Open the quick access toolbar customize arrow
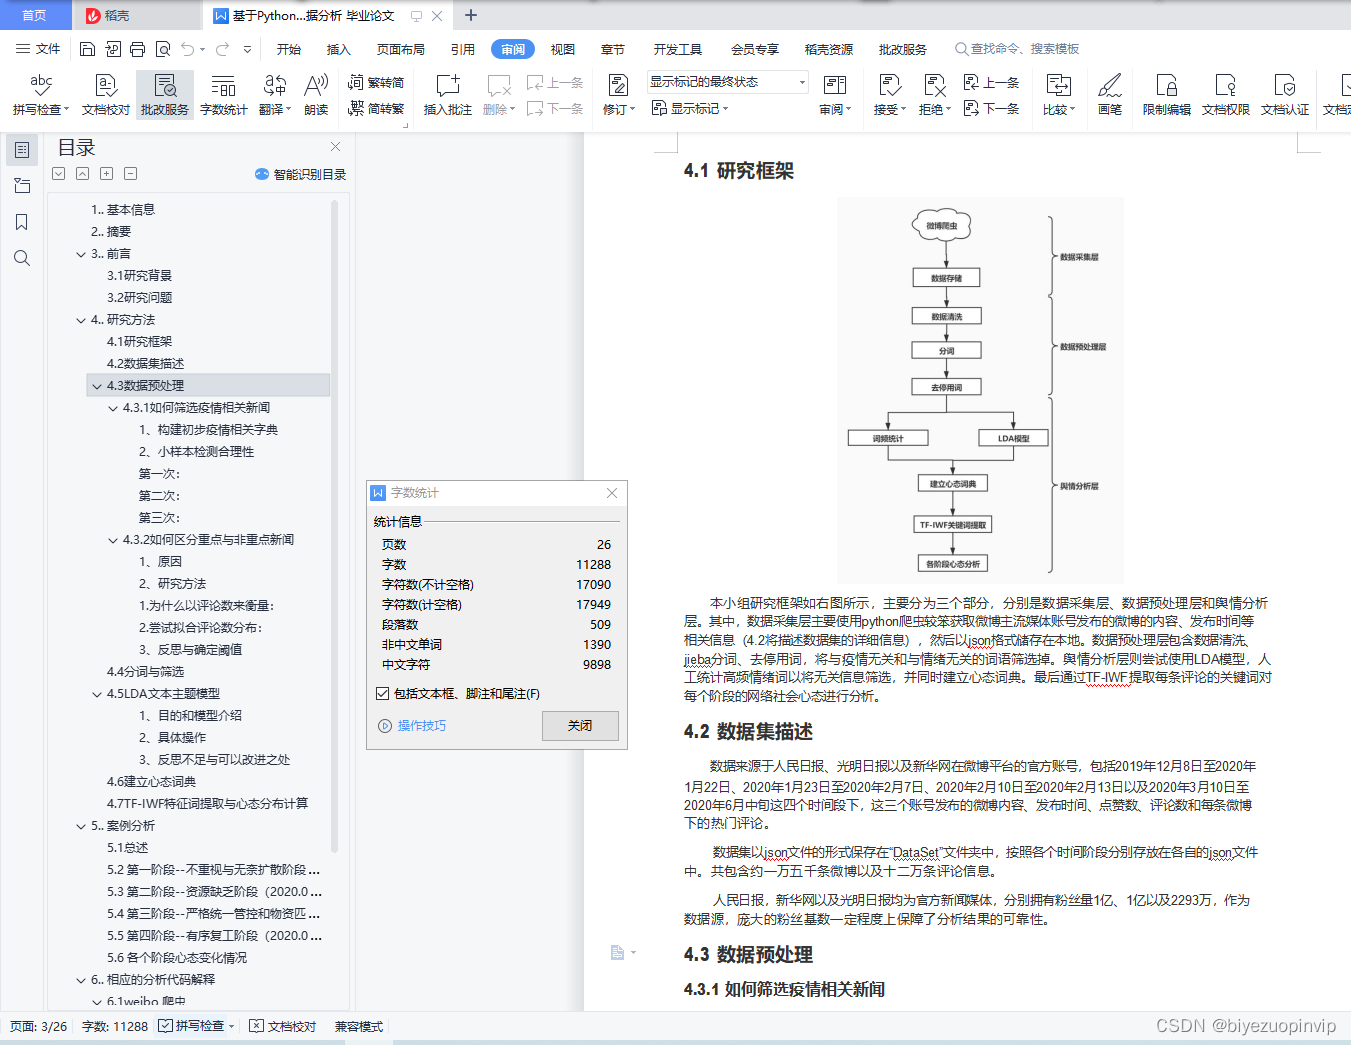 pos(247,49)
